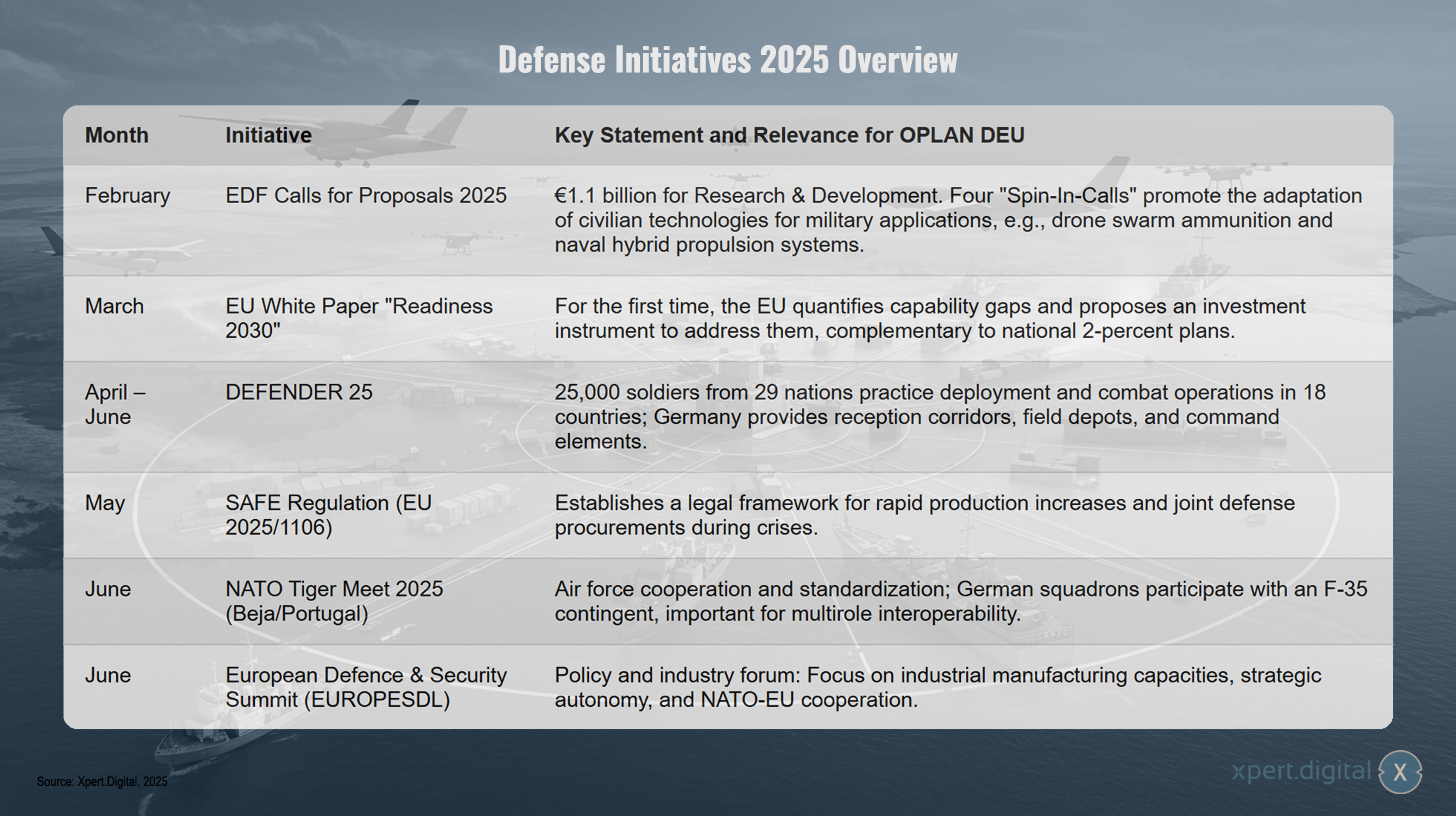
Task: Click the 'Defense Initiatives 2025 Overview' title
Action: (x=728, y=60)
